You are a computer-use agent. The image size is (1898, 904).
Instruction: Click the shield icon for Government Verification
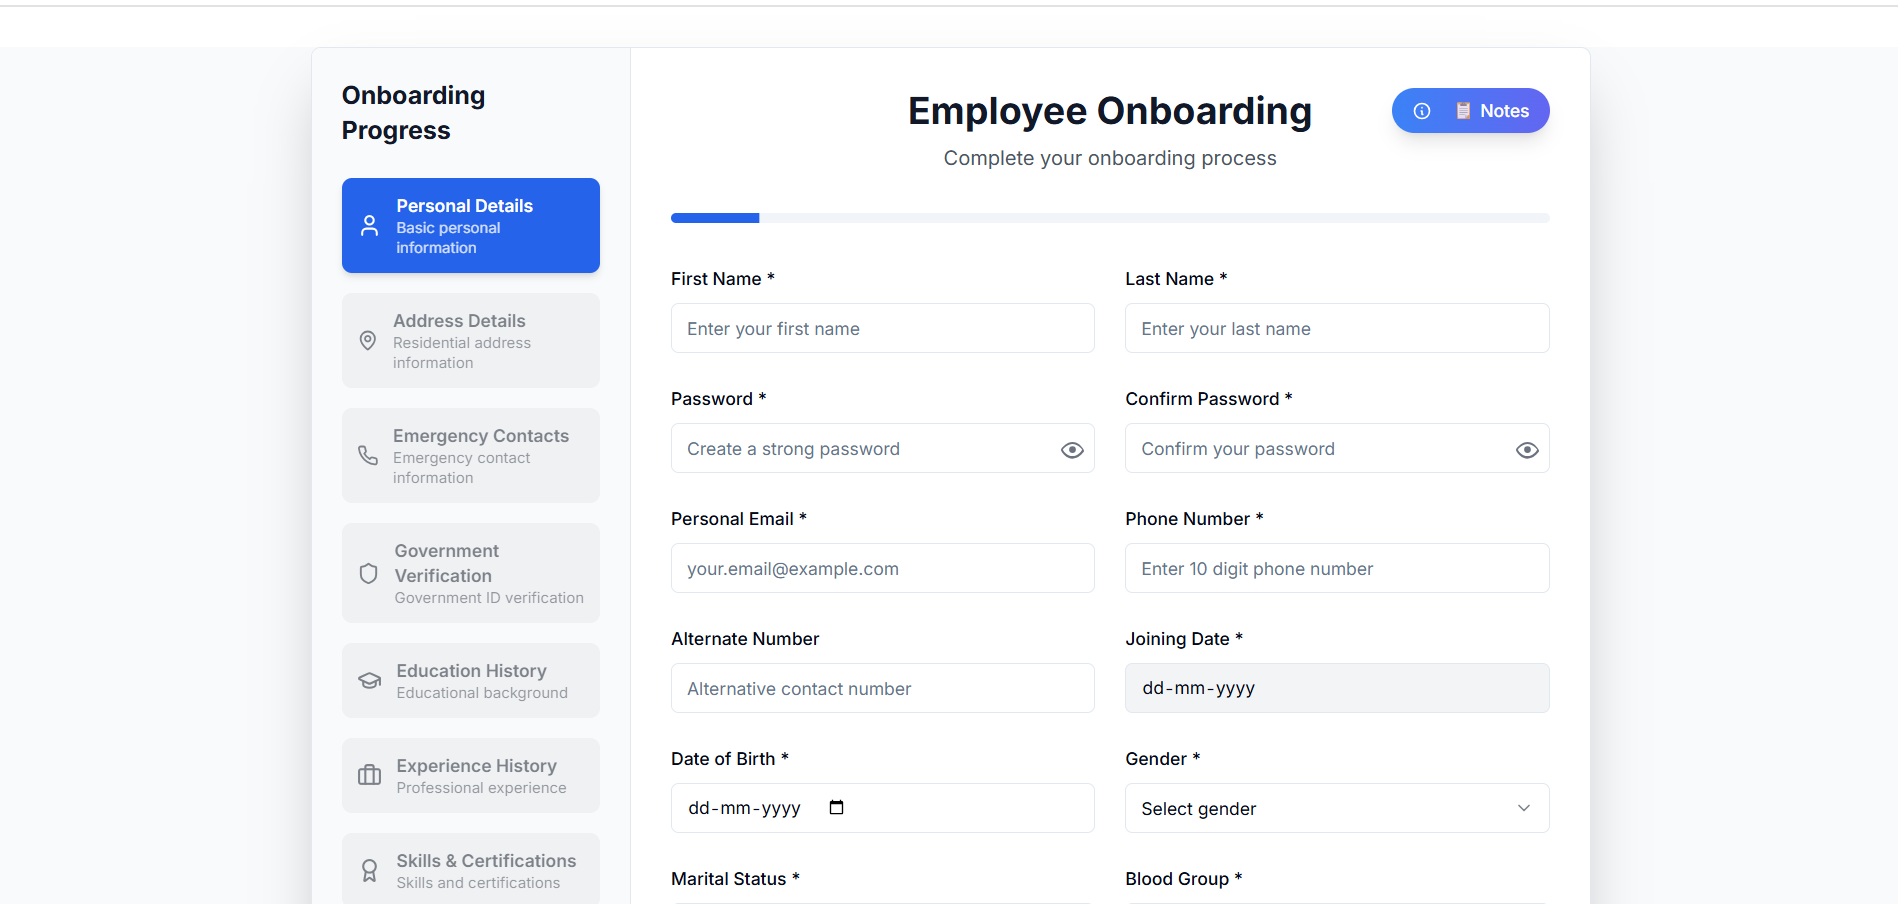tap(369, 573)
